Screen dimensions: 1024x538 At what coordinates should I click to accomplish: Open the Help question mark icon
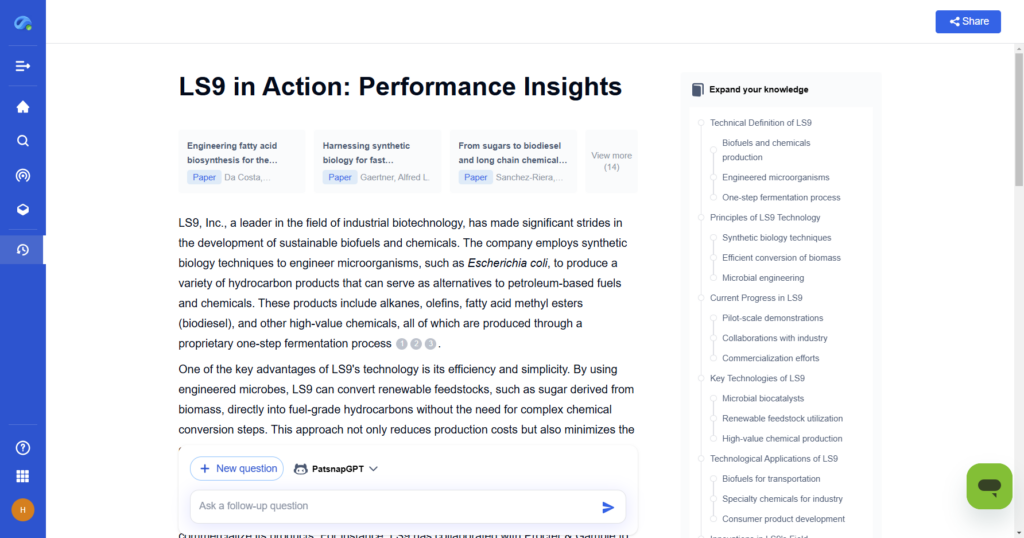22,448
